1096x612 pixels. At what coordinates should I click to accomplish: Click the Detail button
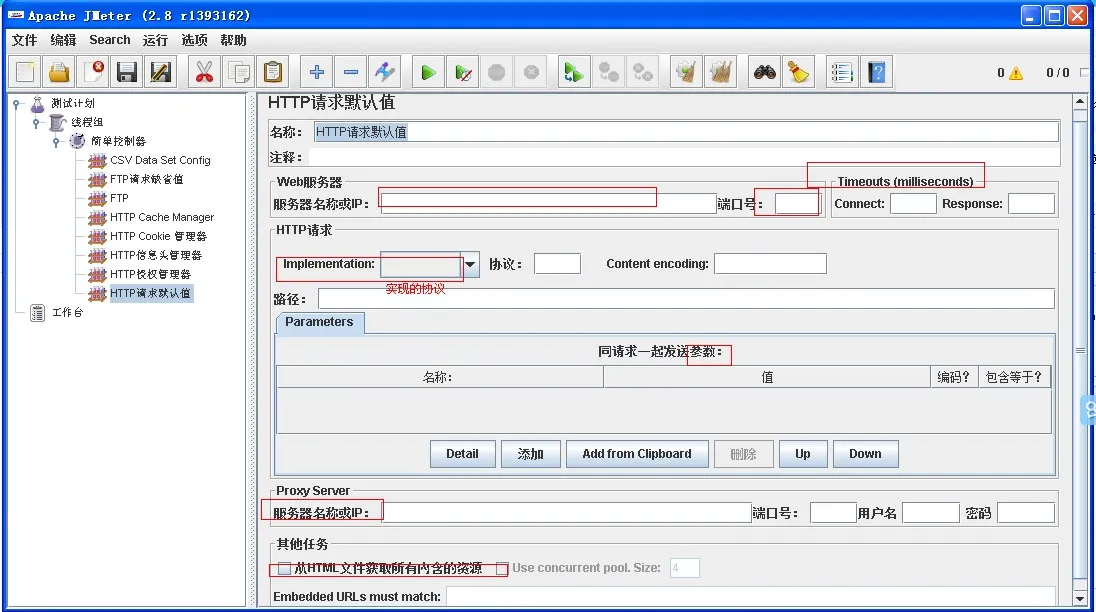pos(463,454)
